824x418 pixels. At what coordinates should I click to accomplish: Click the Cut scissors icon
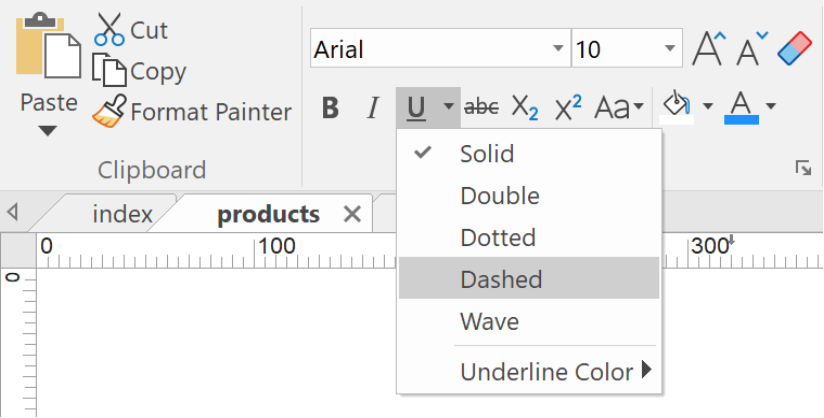tap(109, 29)
